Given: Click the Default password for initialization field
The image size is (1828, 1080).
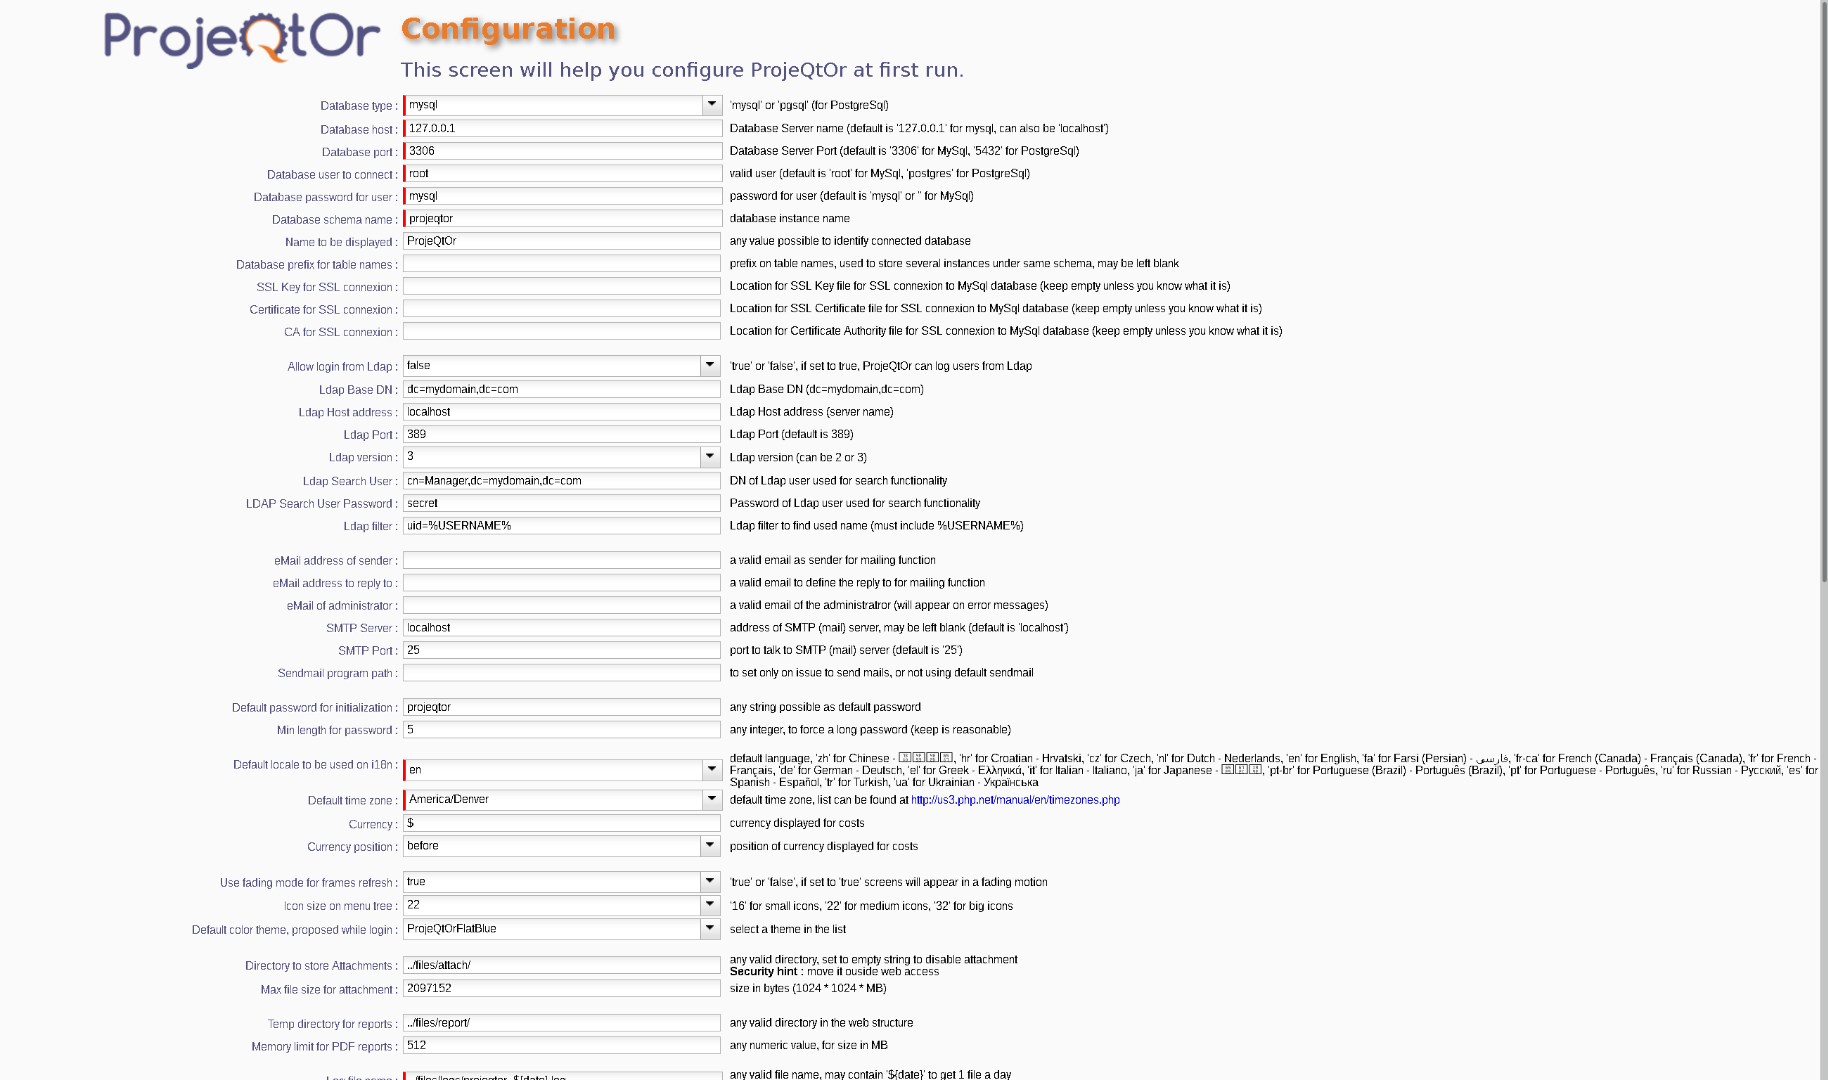Looking at the screenshot, I should 562,708.
